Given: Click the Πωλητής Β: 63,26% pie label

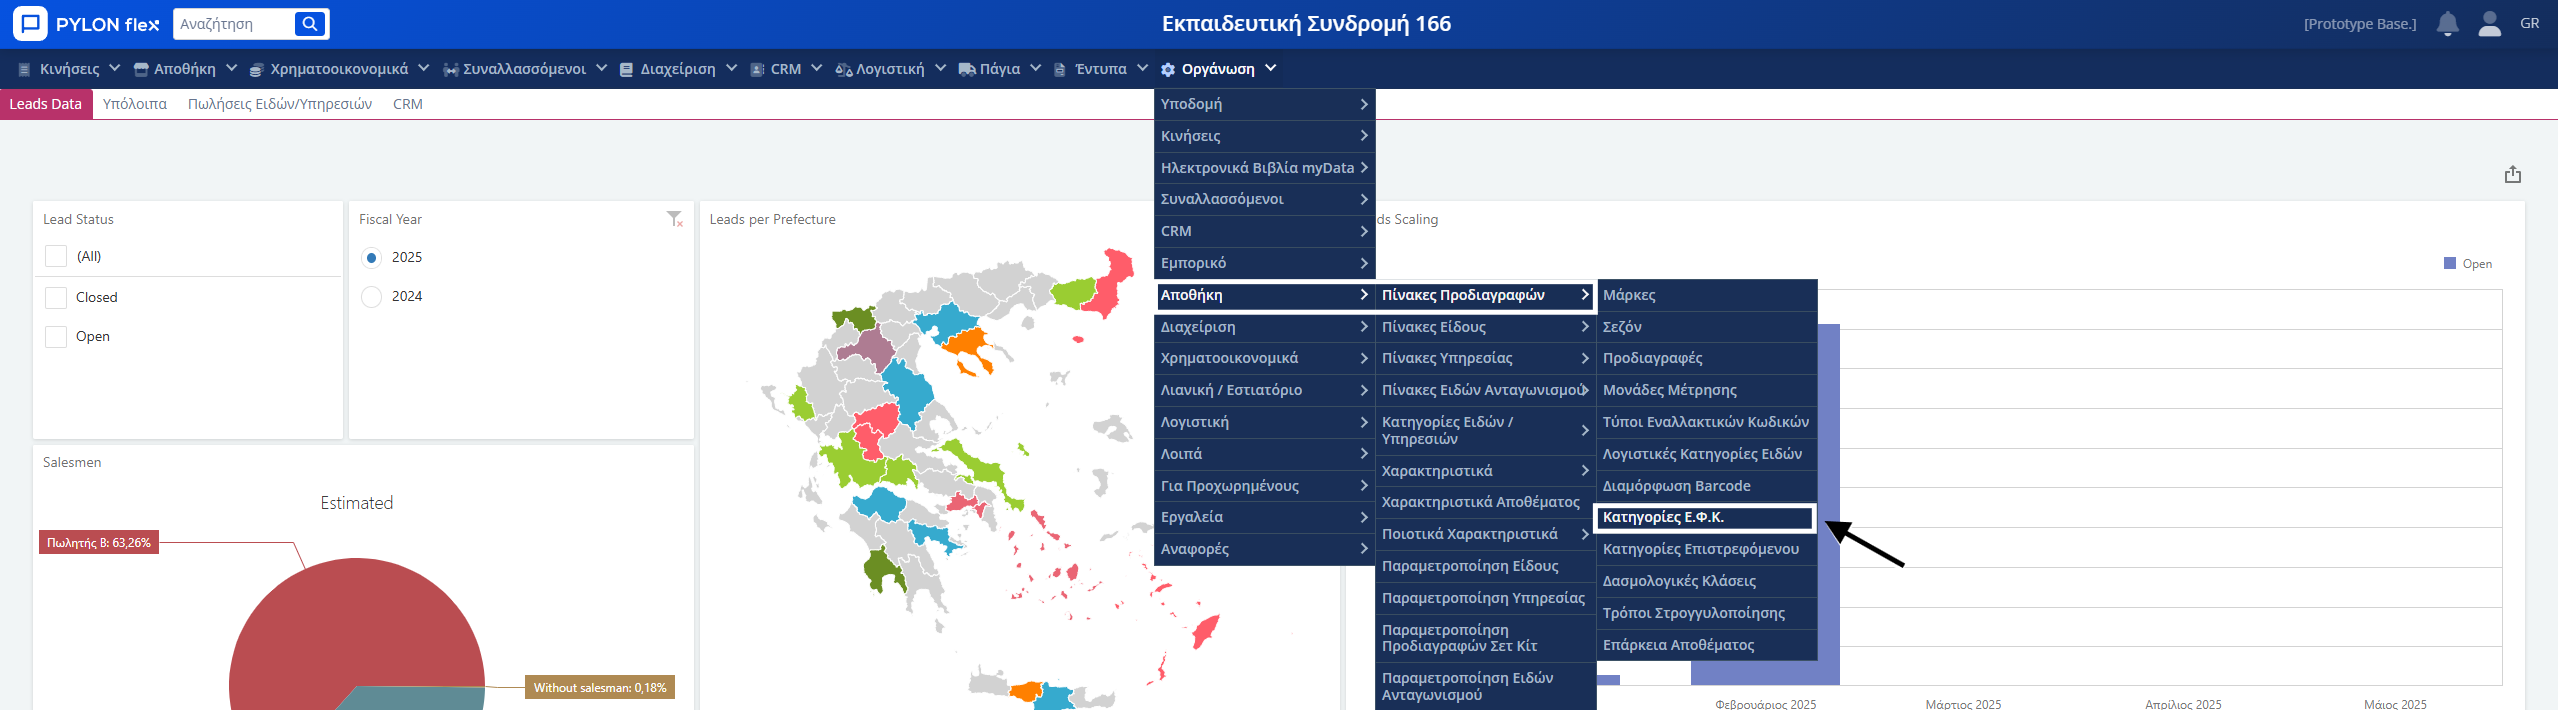Looking at the screenshot, I should [99, 543].
